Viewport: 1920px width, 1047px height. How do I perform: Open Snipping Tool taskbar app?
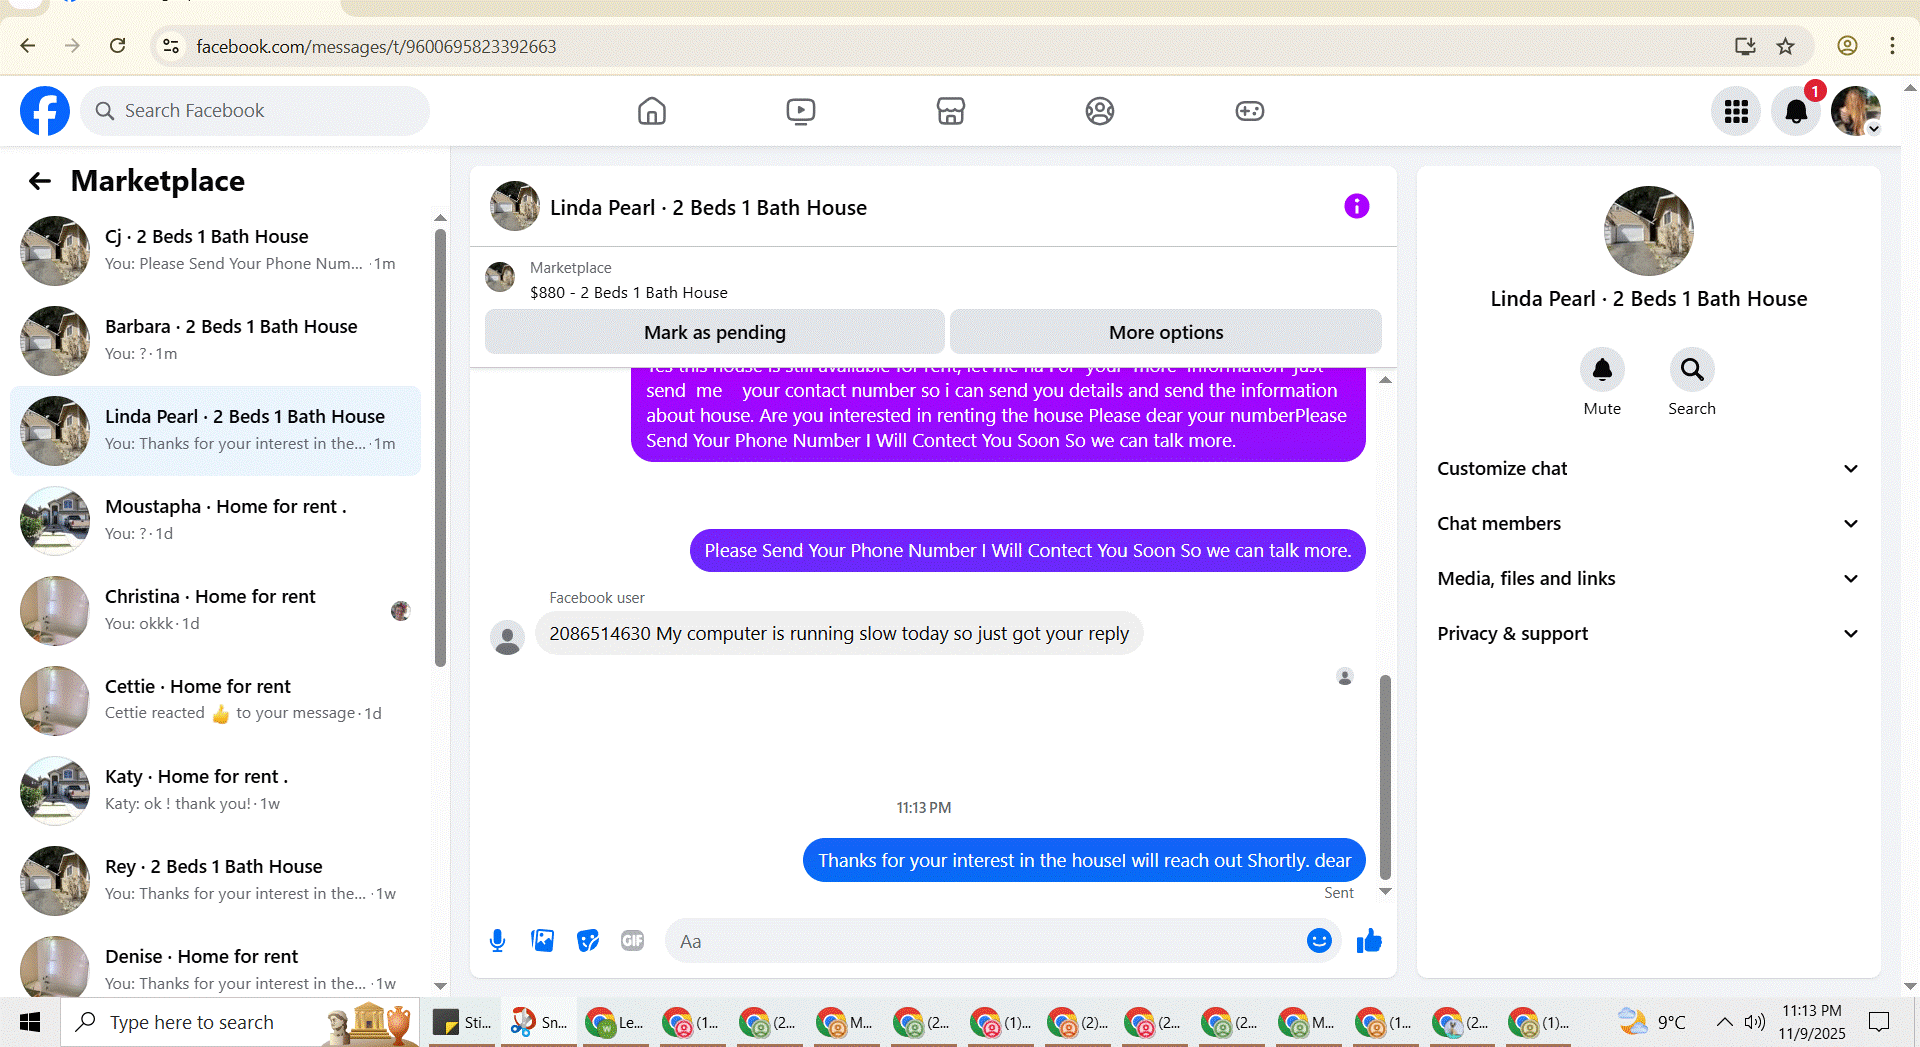539,1022
